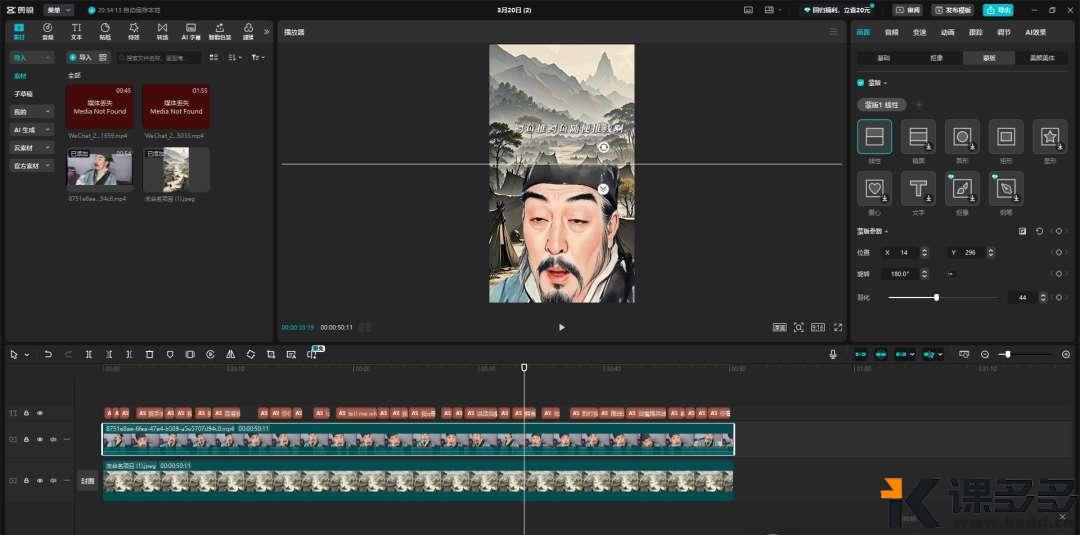The image size is (1080, 535).
Task: Expand the 云素材 sidebar category
Action: coord(32,148)
